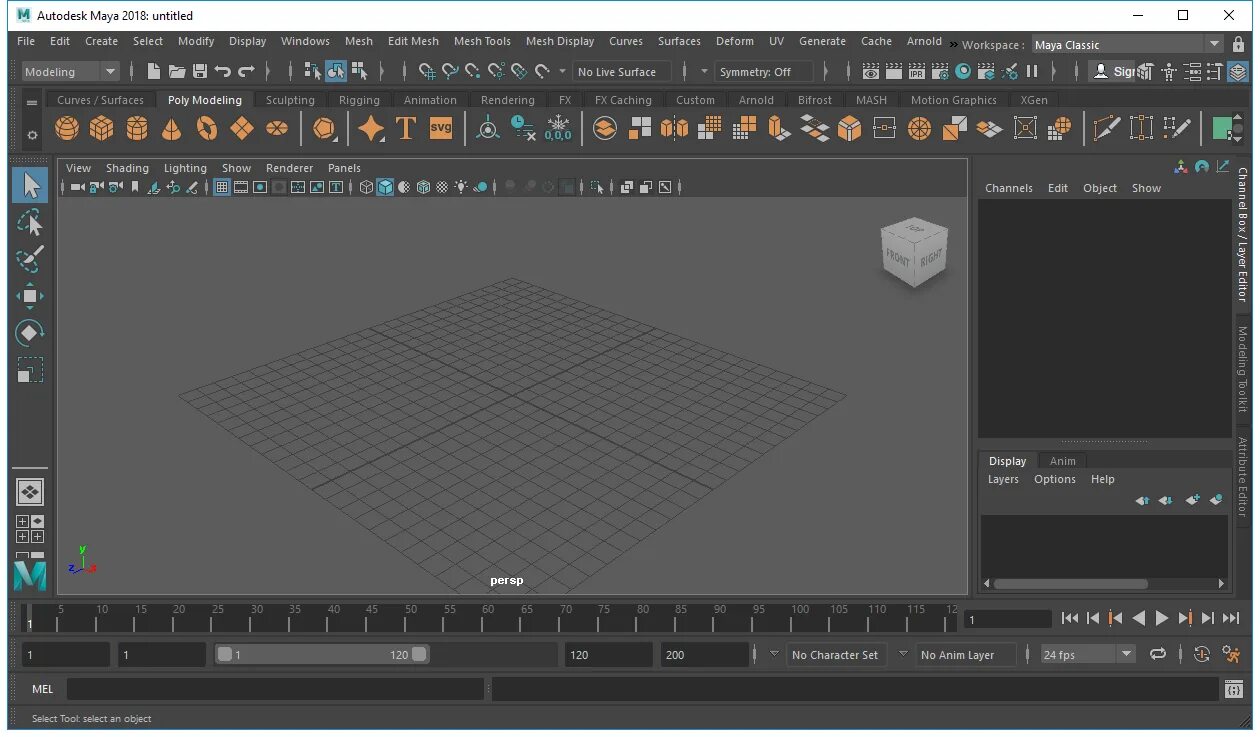Open the shelf options gear menu

pyautogui.click(x=32, y=134)
